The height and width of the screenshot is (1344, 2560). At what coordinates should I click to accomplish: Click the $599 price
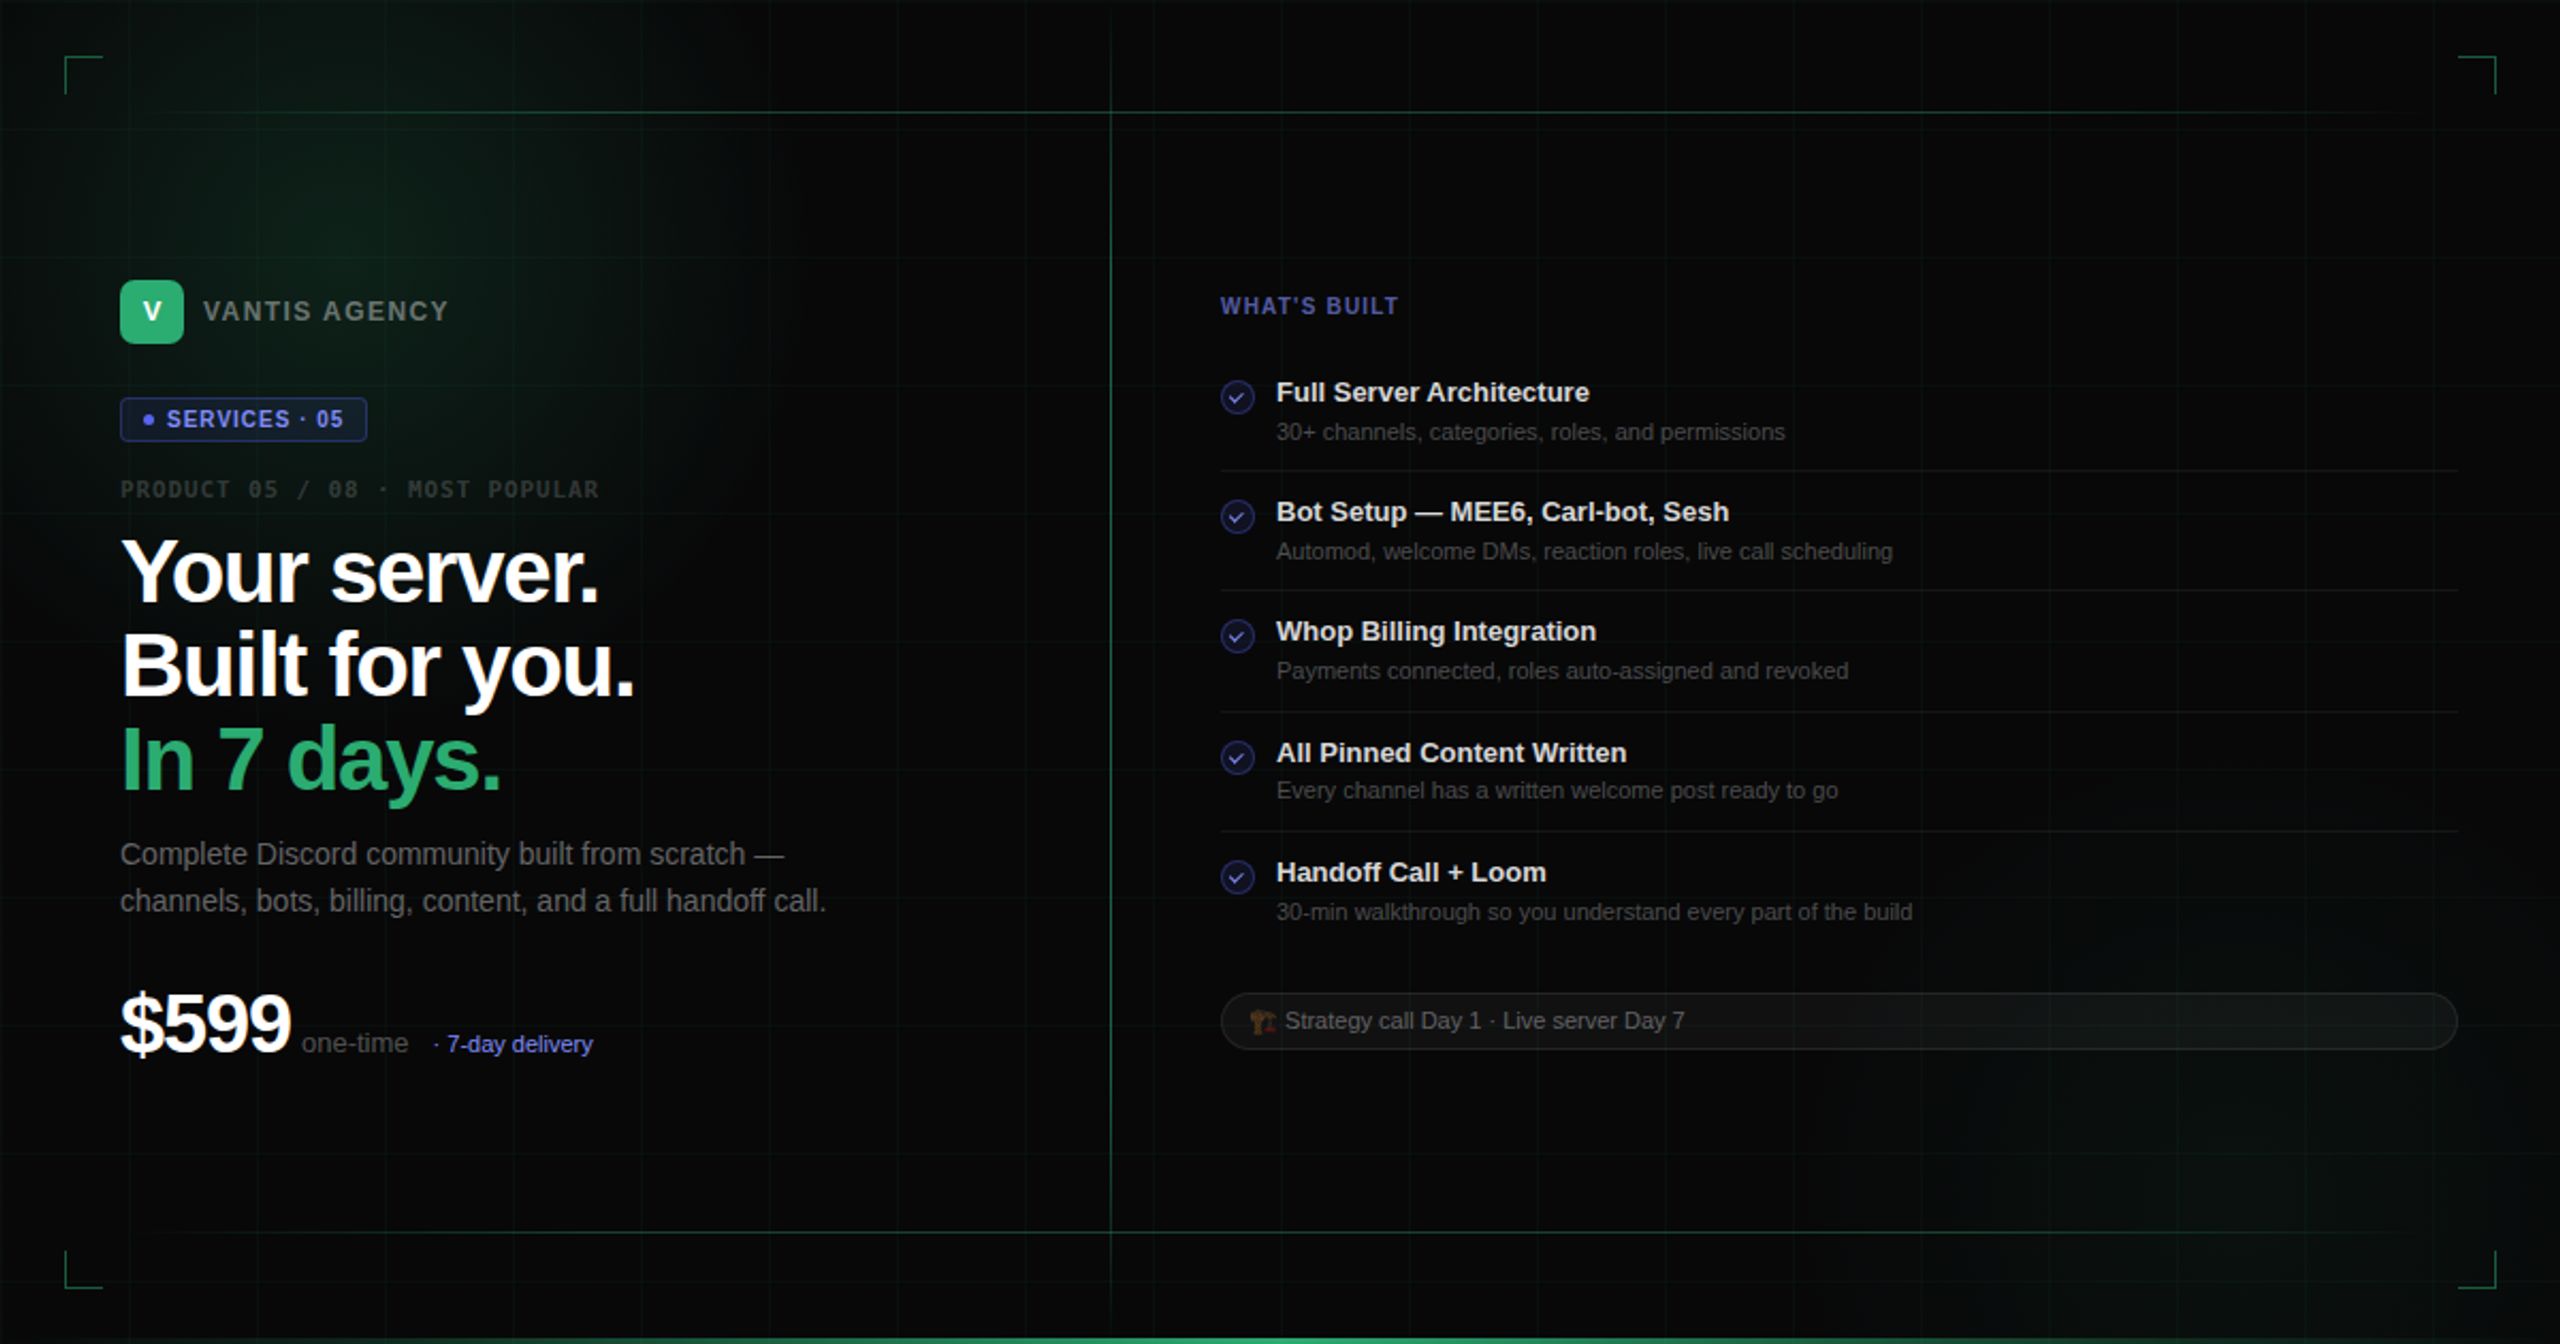(x=206, y=1024)
